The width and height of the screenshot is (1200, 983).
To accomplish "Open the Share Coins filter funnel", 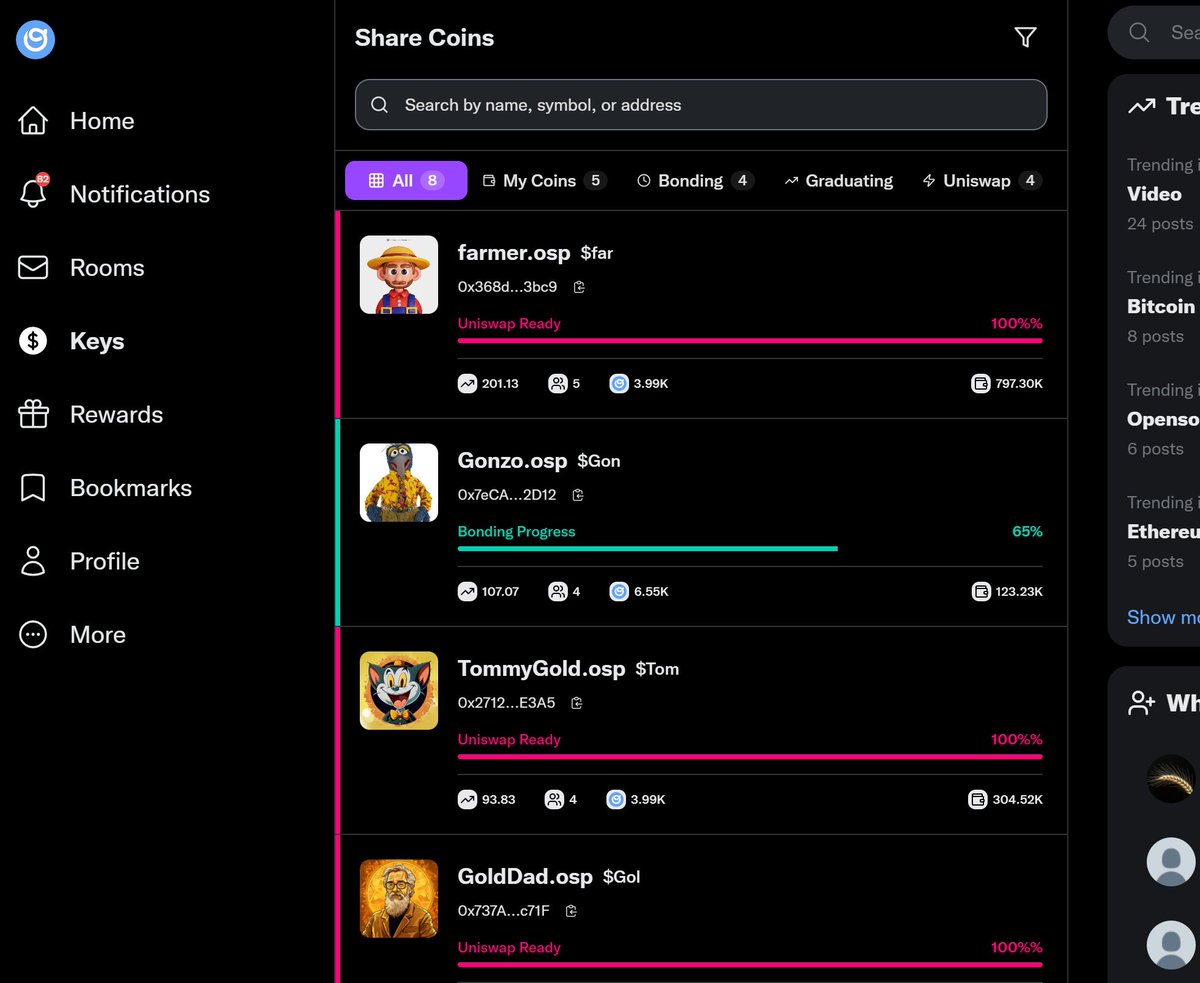I will (x=1025, y=37).
